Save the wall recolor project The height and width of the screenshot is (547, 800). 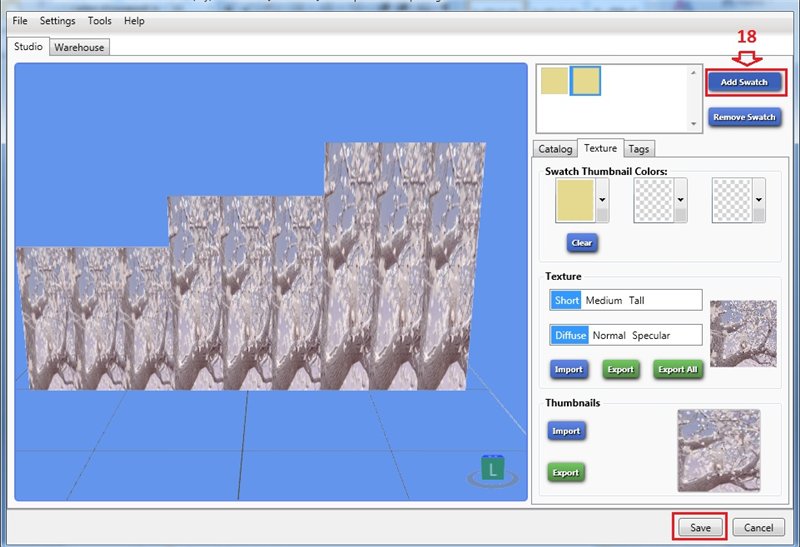pos(700,527)
